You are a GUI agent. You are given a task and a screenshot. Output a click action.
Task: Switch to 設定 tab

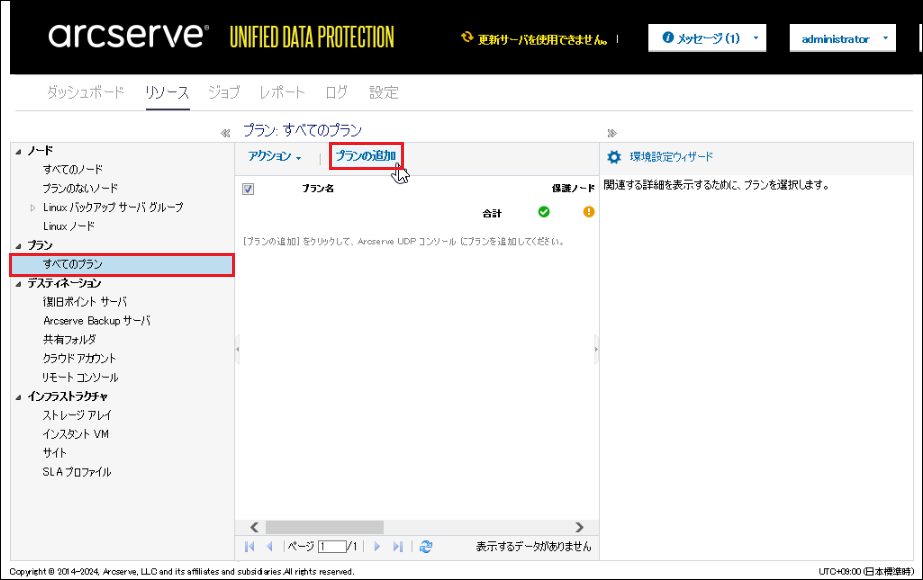[x=384, y=92]
